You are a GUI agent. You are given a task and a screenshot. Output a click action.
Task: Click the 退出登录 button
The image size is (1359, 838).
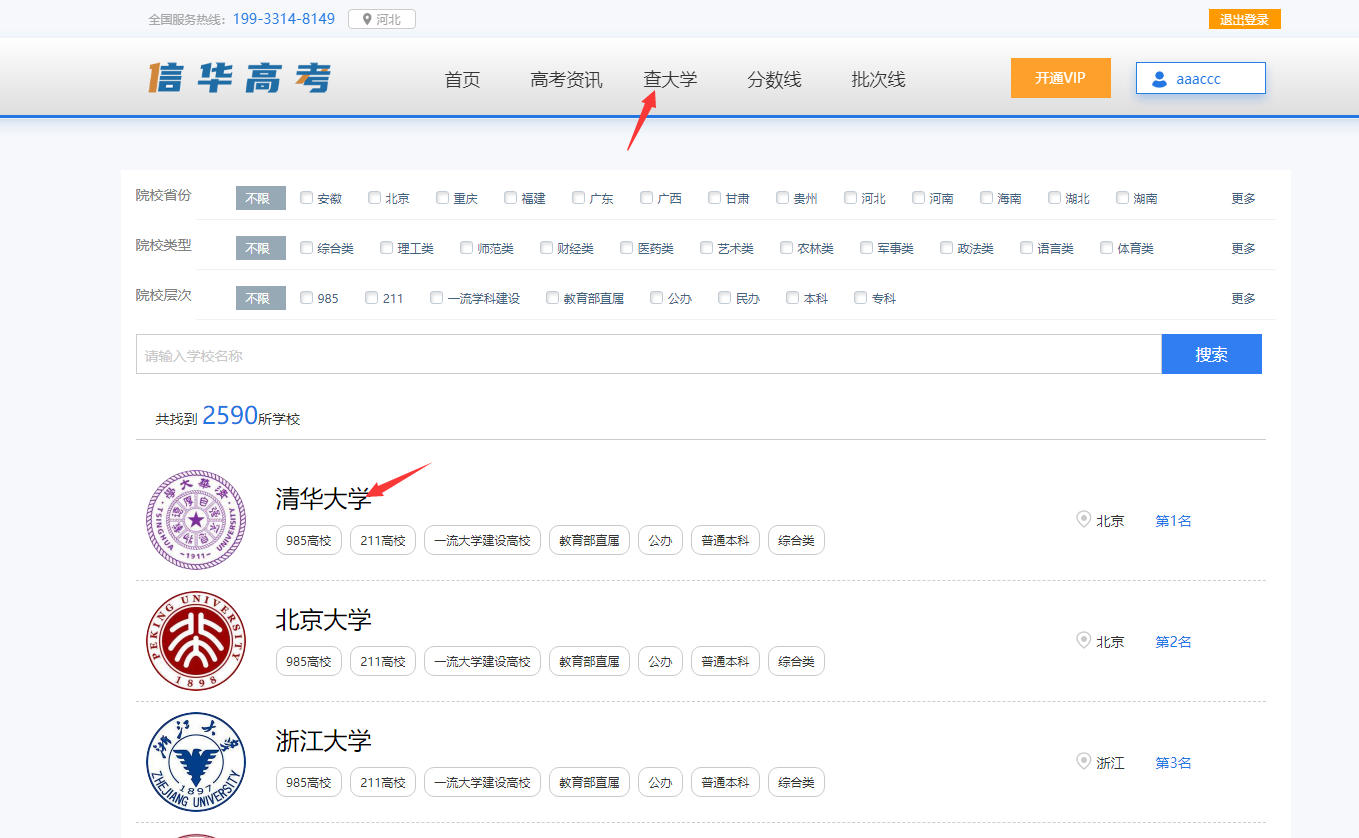click(x=1245, y=19)
